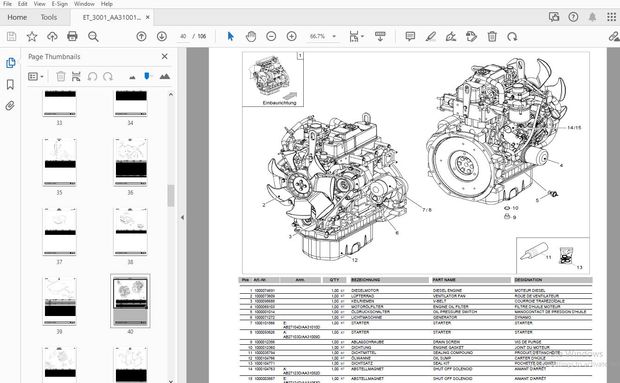Print the document
620x383 pixels.
tap(72, 37)
